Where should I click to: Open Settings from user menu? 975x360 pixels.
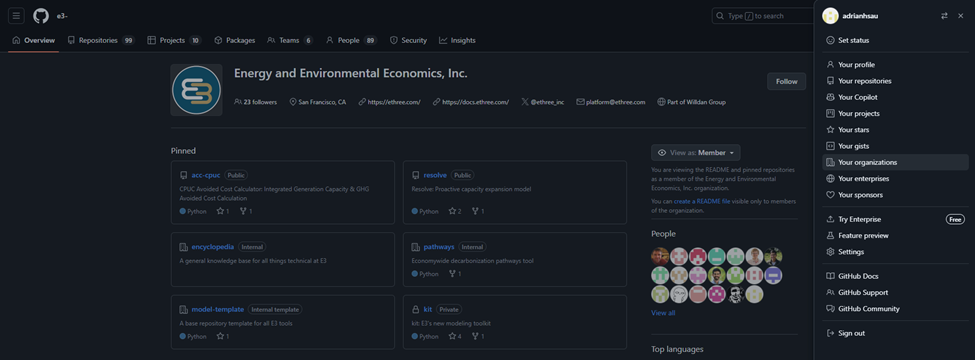(895, 252)
